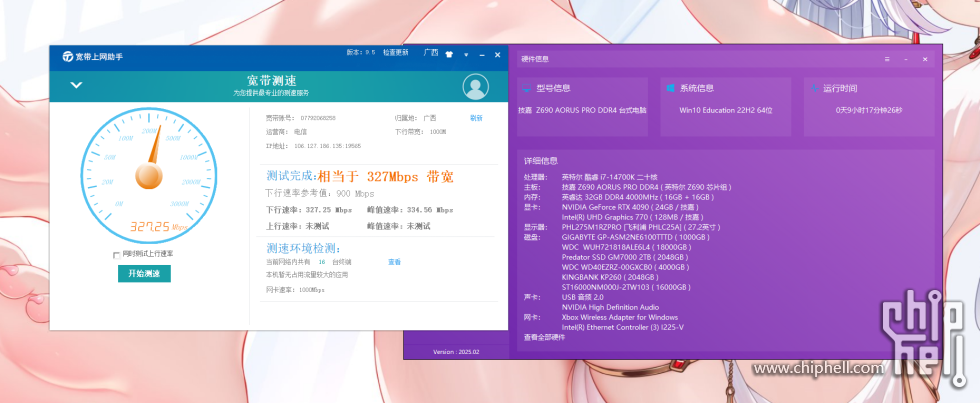Click the 本机暂无占用流量较大的应用 text

pos(307,275)
